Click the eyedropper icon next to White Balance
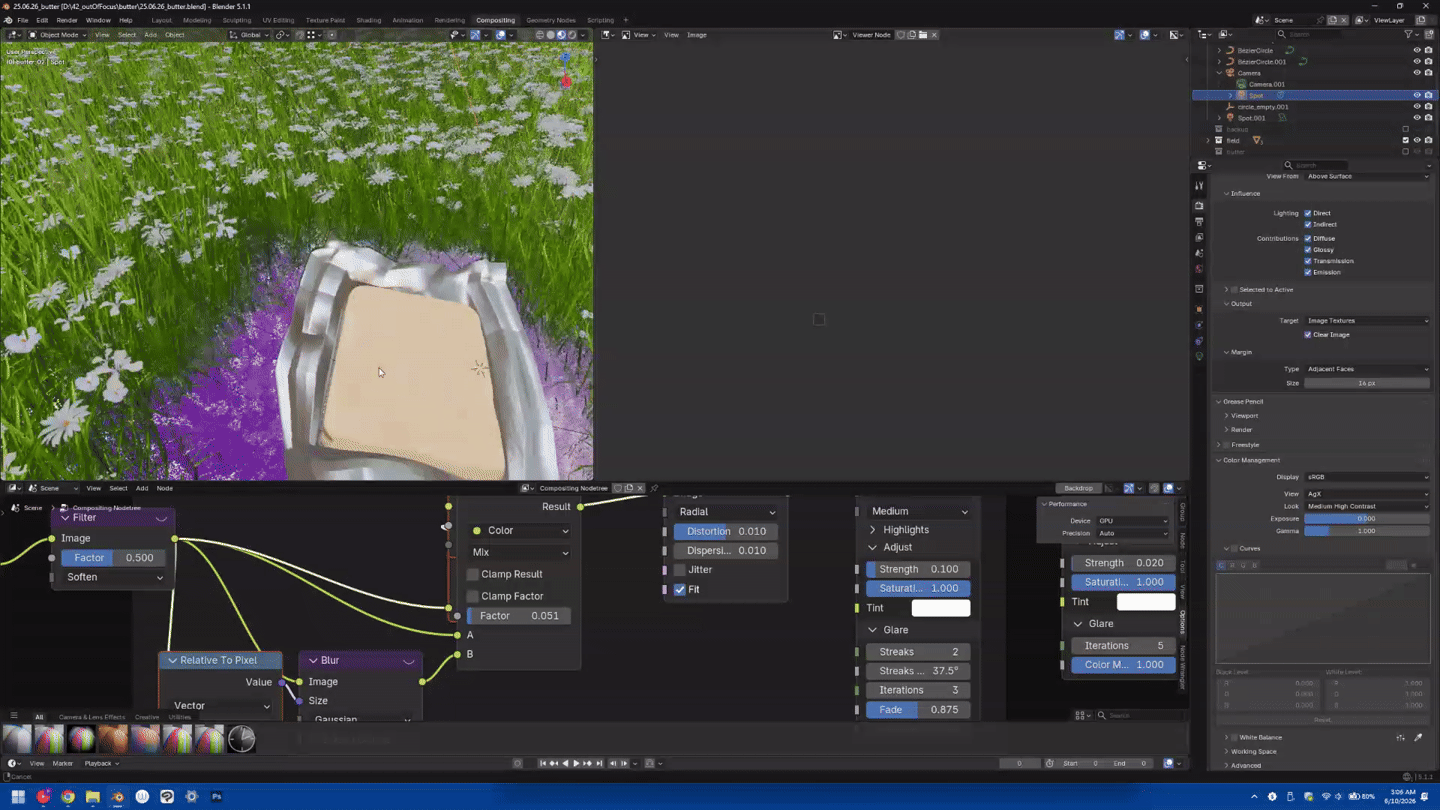This screenshot has height=810, width=1440. coord(1418,738)
